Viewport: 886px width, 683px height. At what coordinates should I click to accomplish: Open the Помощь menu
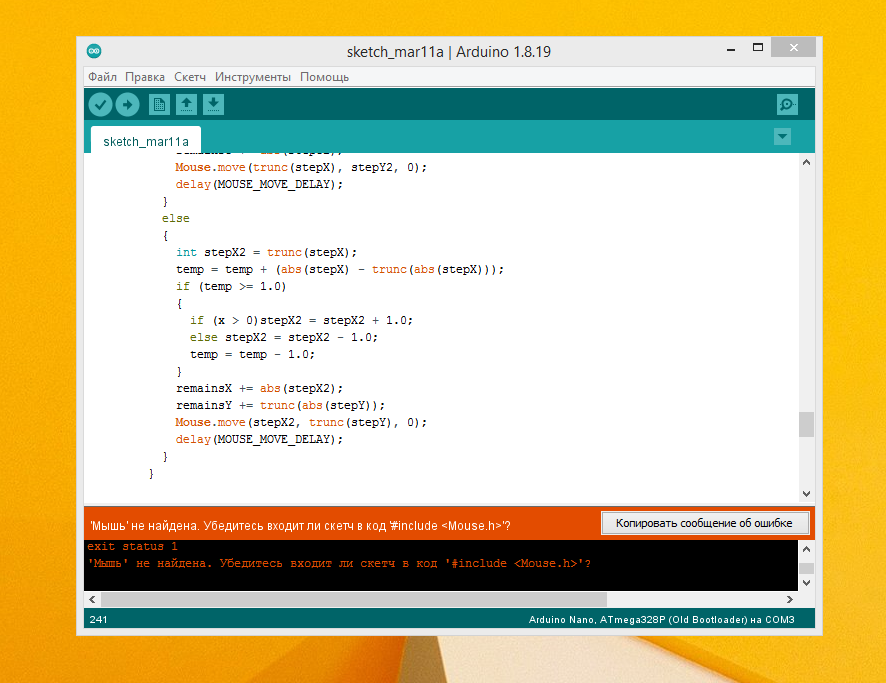pos(324,77)
